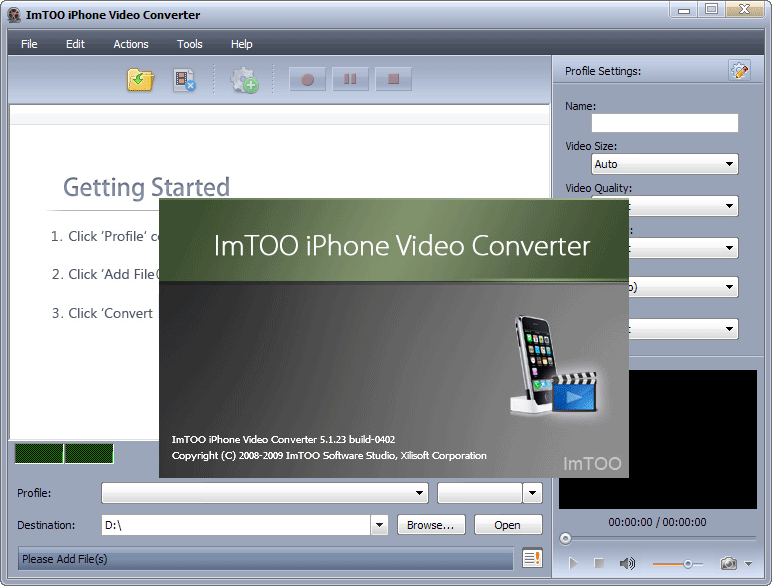
Task: Click the Browse... button
Action: pyautogui.click(x=430, y=525)
